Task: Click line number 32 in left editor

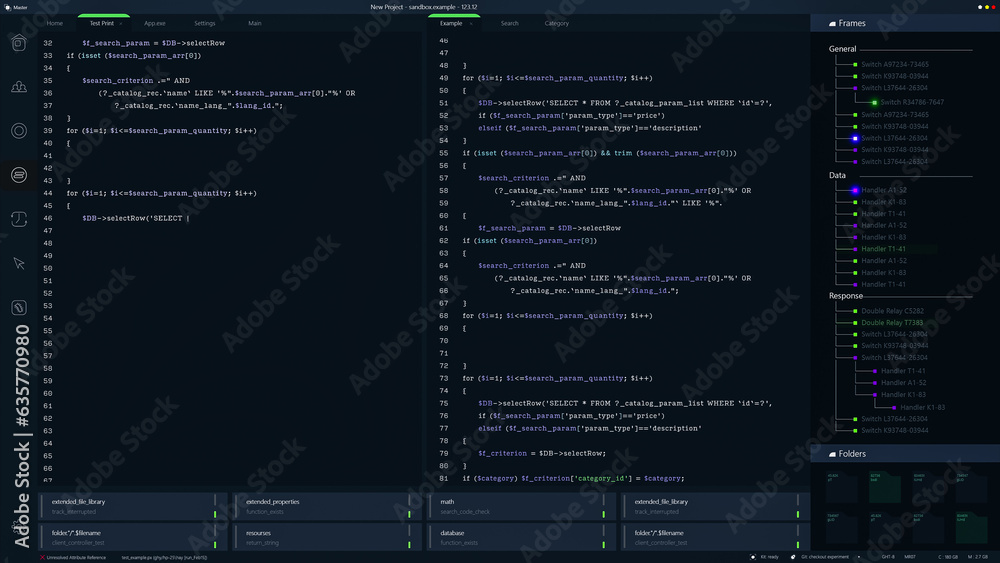Action: click(48, 43)
